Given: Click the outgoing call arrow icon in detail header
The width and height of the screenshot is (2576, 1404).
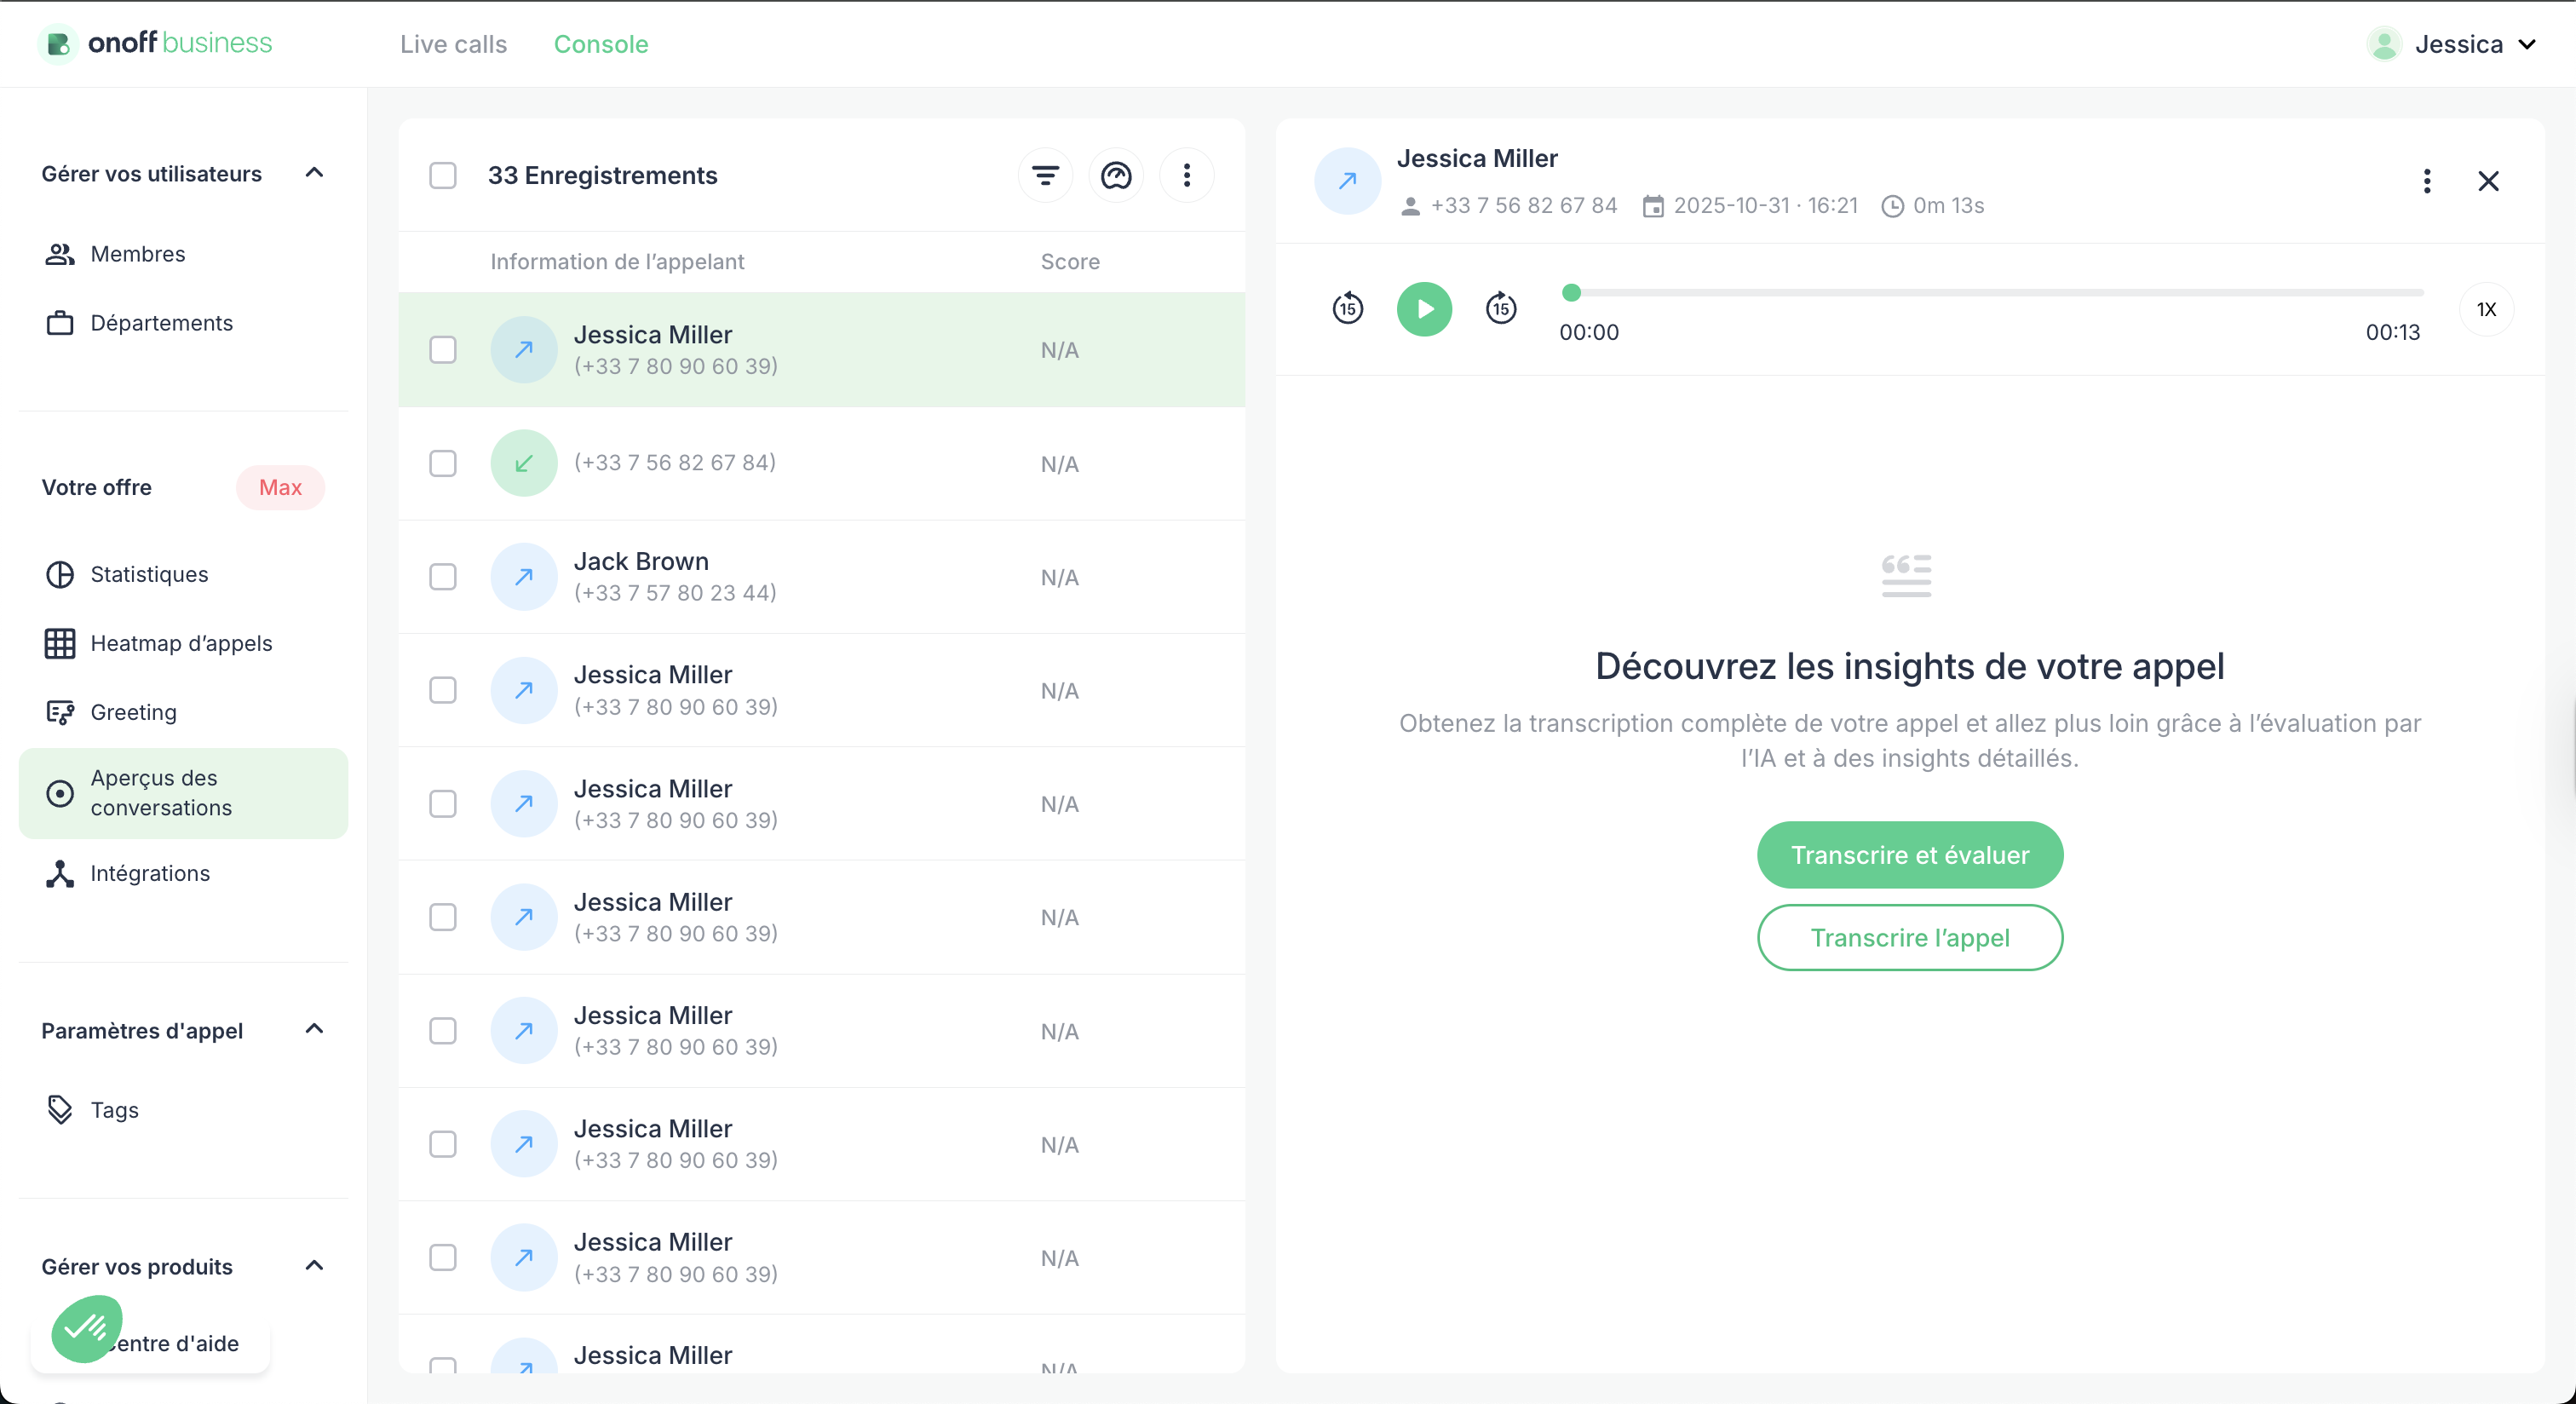Looking at the screenshot, I should click(x=1347, y=181).
